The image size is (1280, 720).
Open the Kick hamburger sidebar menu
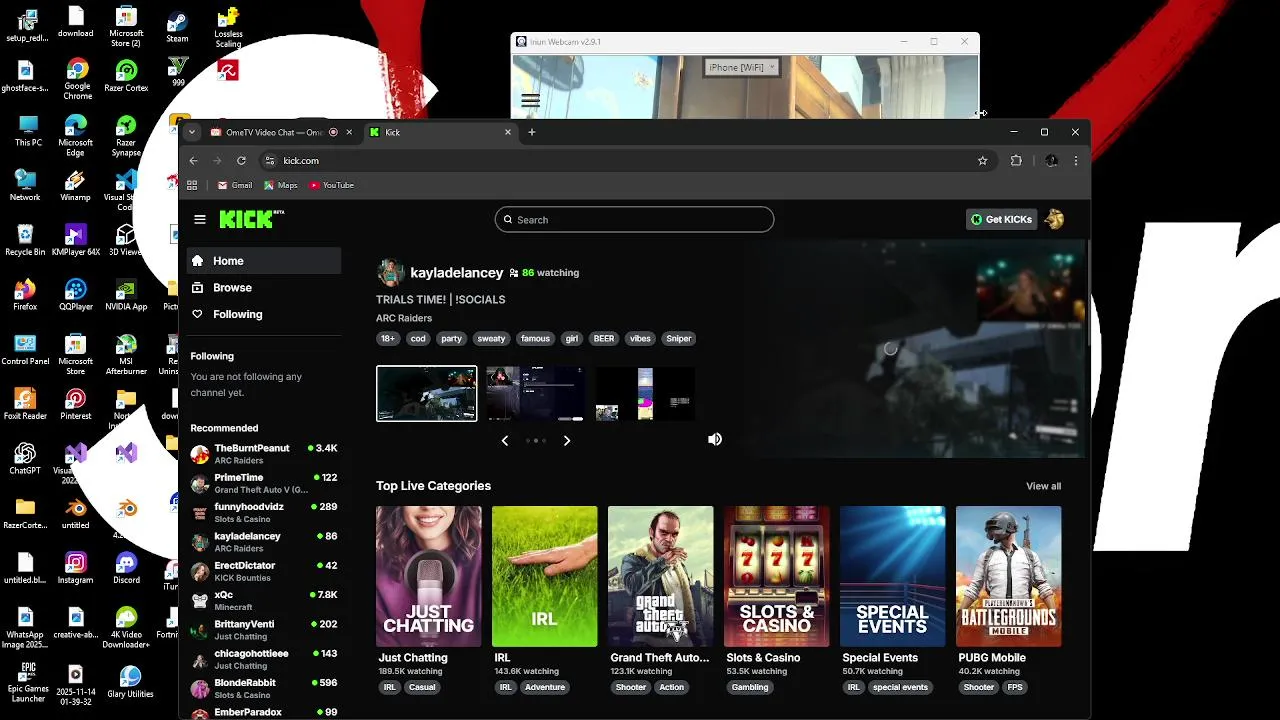(200, 219)
